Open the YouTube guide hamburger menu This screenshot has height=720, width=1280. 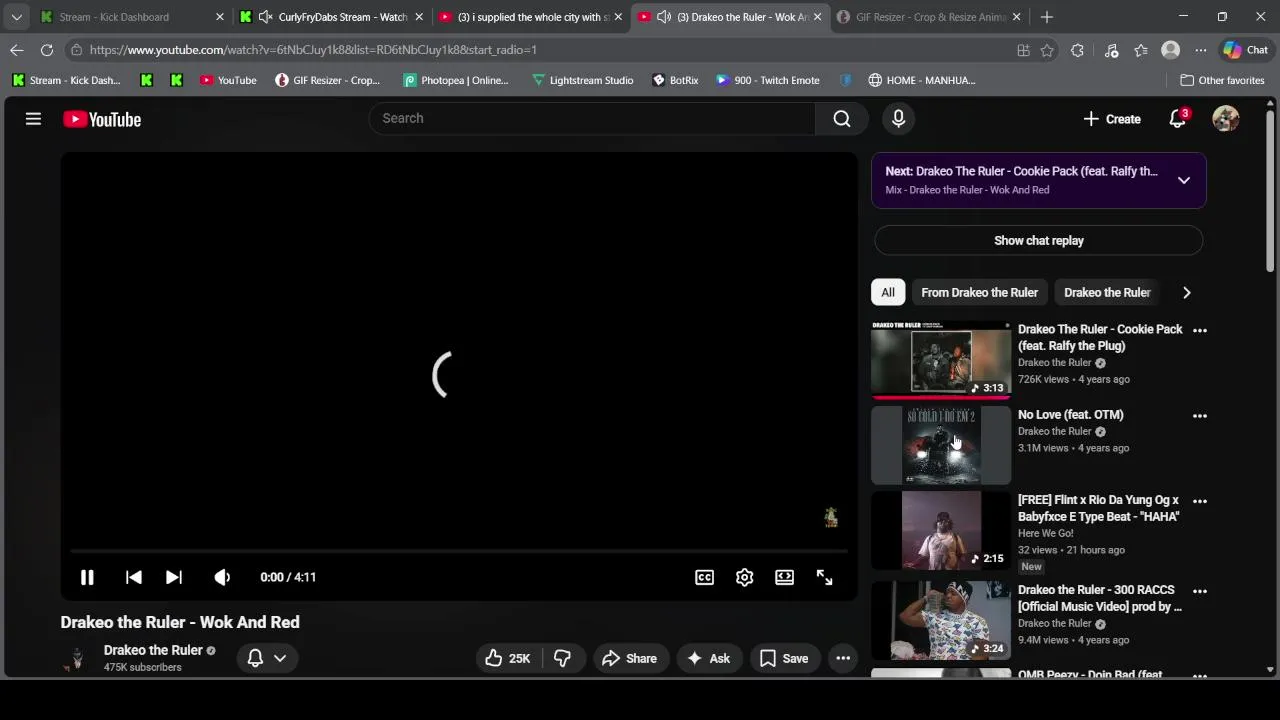point(33,119)
